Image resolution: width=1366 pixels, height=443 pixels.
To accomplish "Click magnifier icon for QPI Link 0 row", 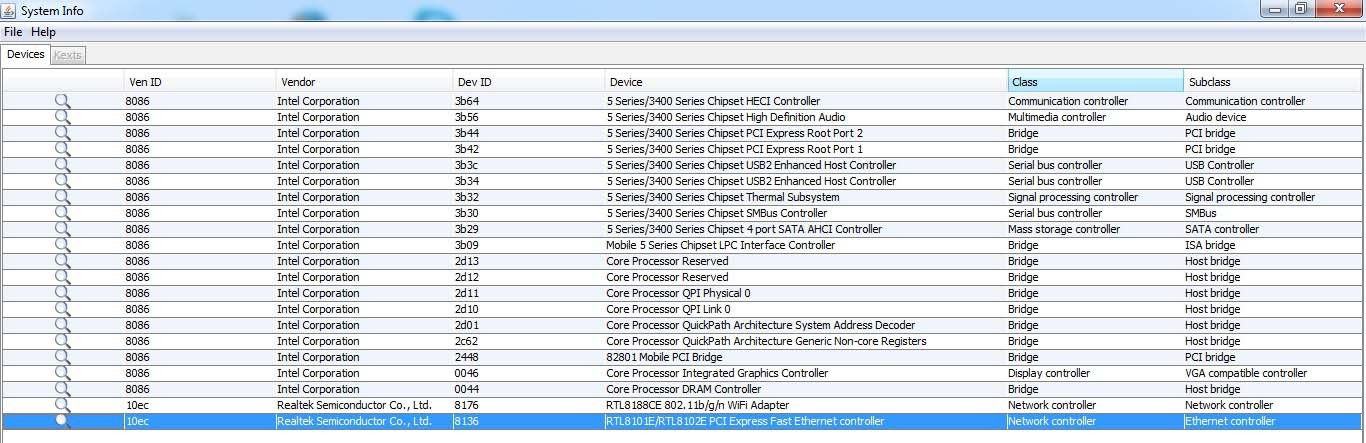I will click(63, 309).
